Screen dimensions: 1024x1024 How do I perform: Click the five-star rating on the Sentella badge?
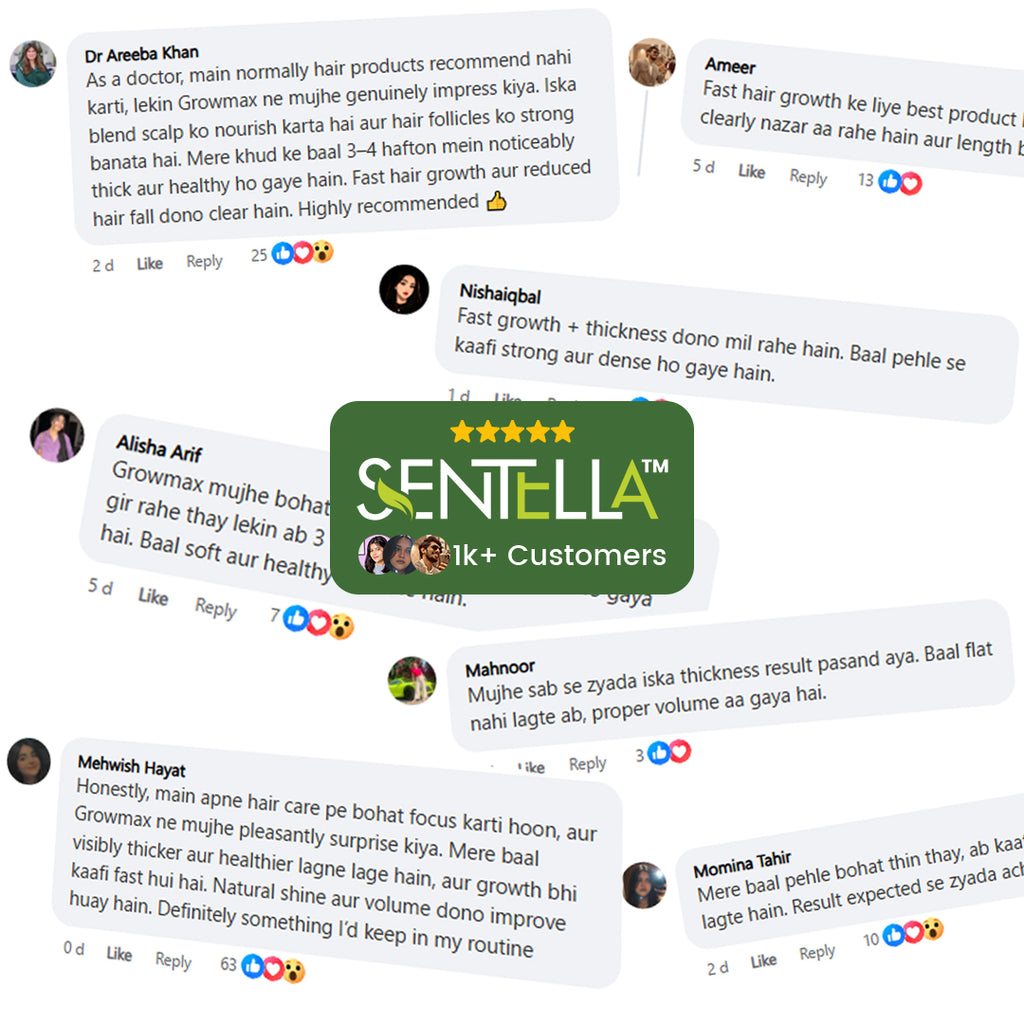[512, 432]
